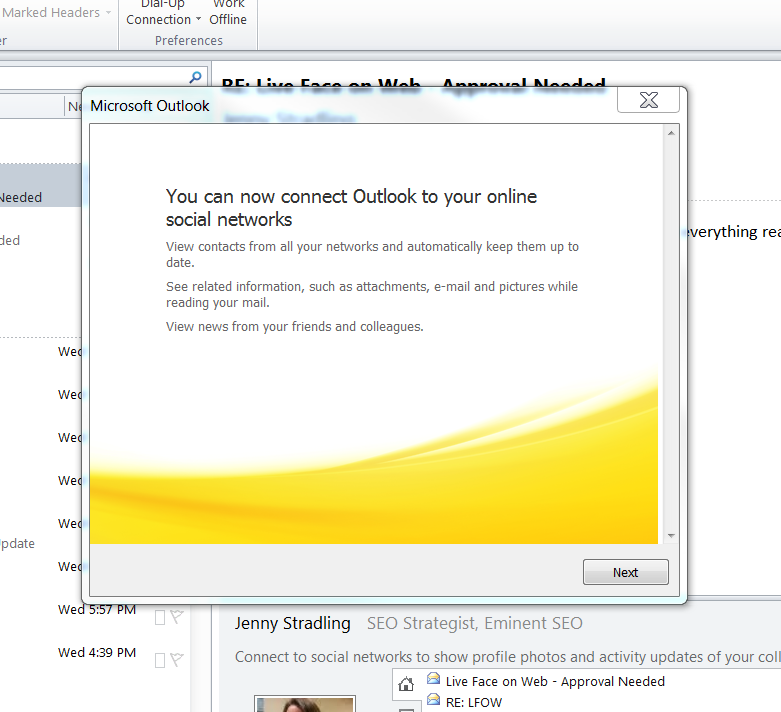Click the dialog scrollbar down arrow

[671, 536]
